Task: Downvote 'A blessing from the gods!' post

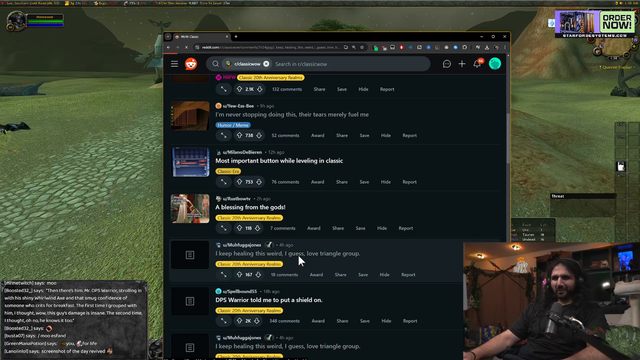Action: pos(258,228)
